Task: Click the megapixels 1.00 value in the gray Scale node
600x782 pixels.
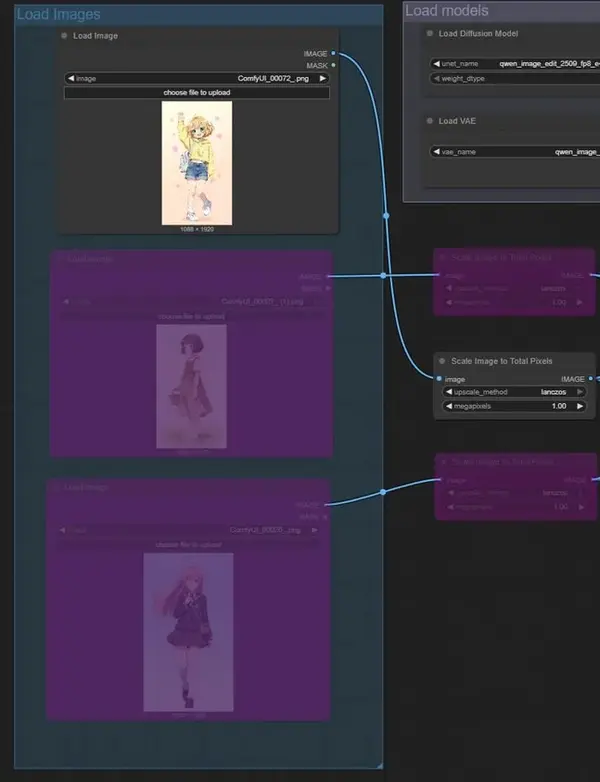Action: pos(559,406)
